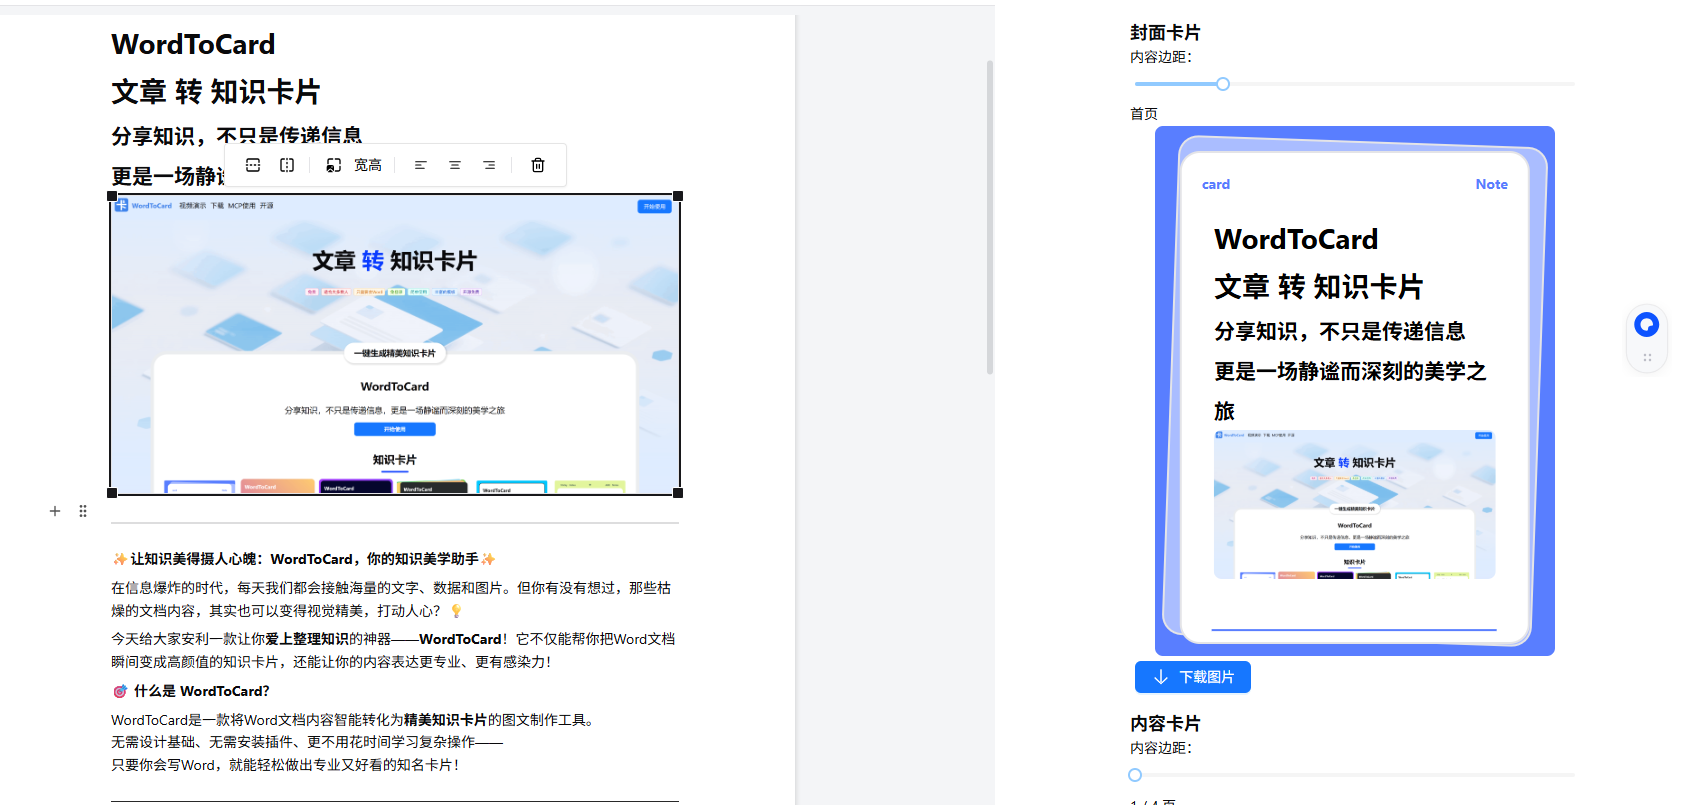
Task: Click the 封面卡片 section title
Action: (1165, 33)
